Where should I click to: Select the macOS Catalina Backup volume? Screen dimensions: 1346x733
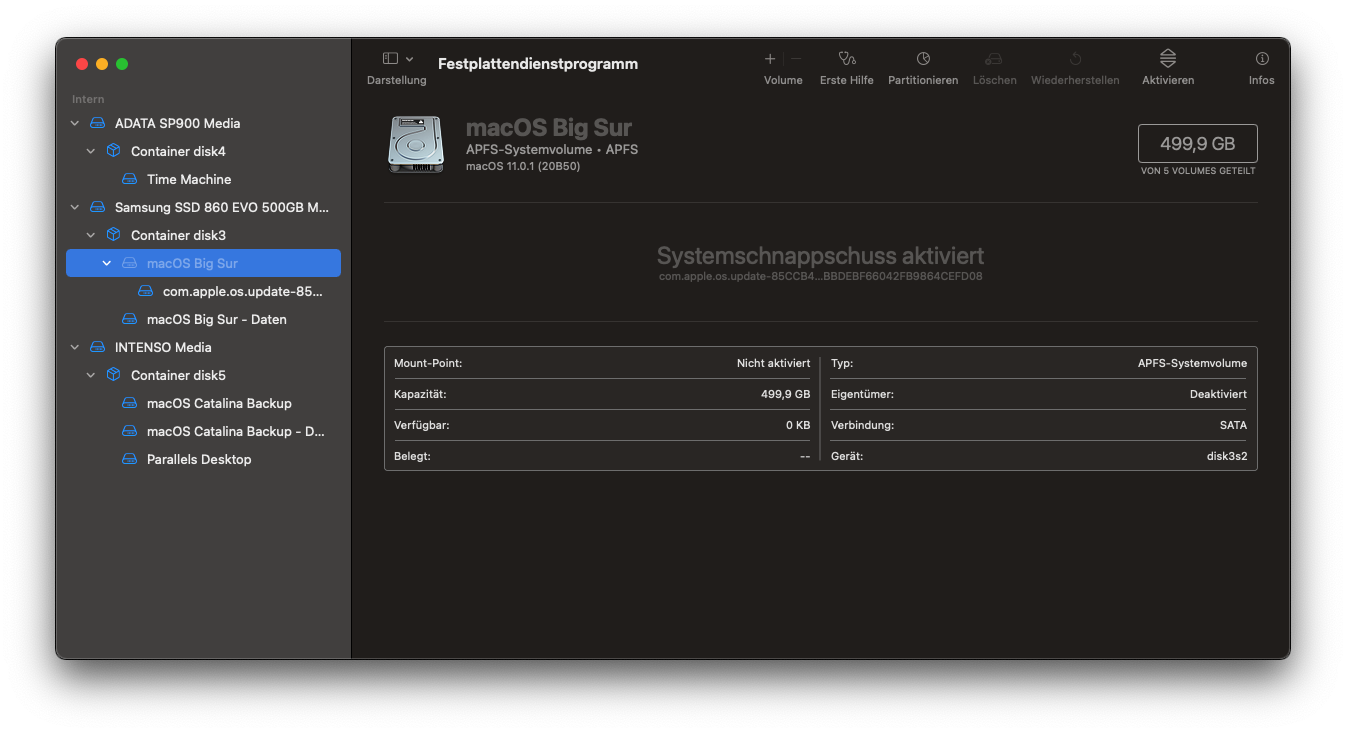tap(218, 403)
